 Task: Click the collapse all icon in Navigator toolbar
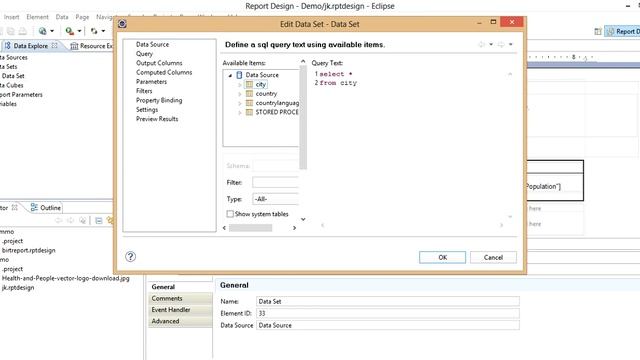coord(99,220)
